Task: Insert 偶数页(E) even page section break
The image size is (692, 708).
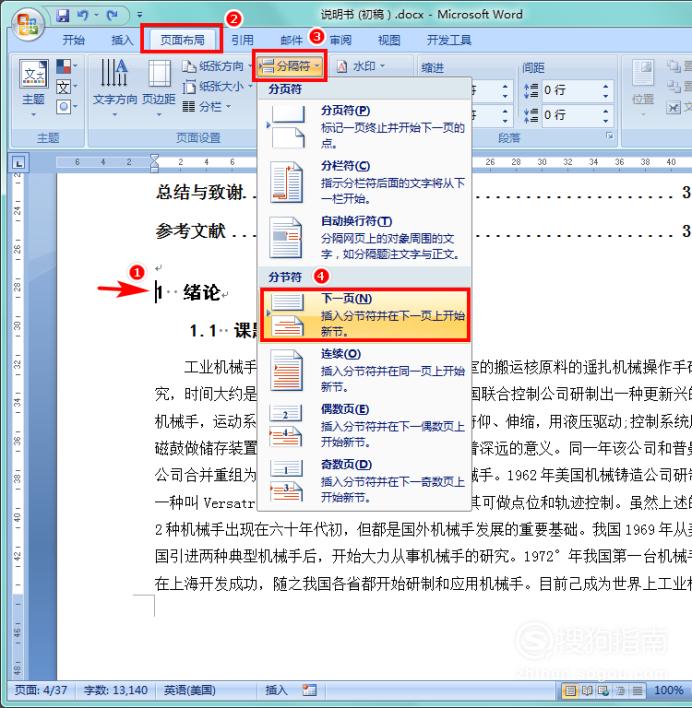Action: point(365,426)
